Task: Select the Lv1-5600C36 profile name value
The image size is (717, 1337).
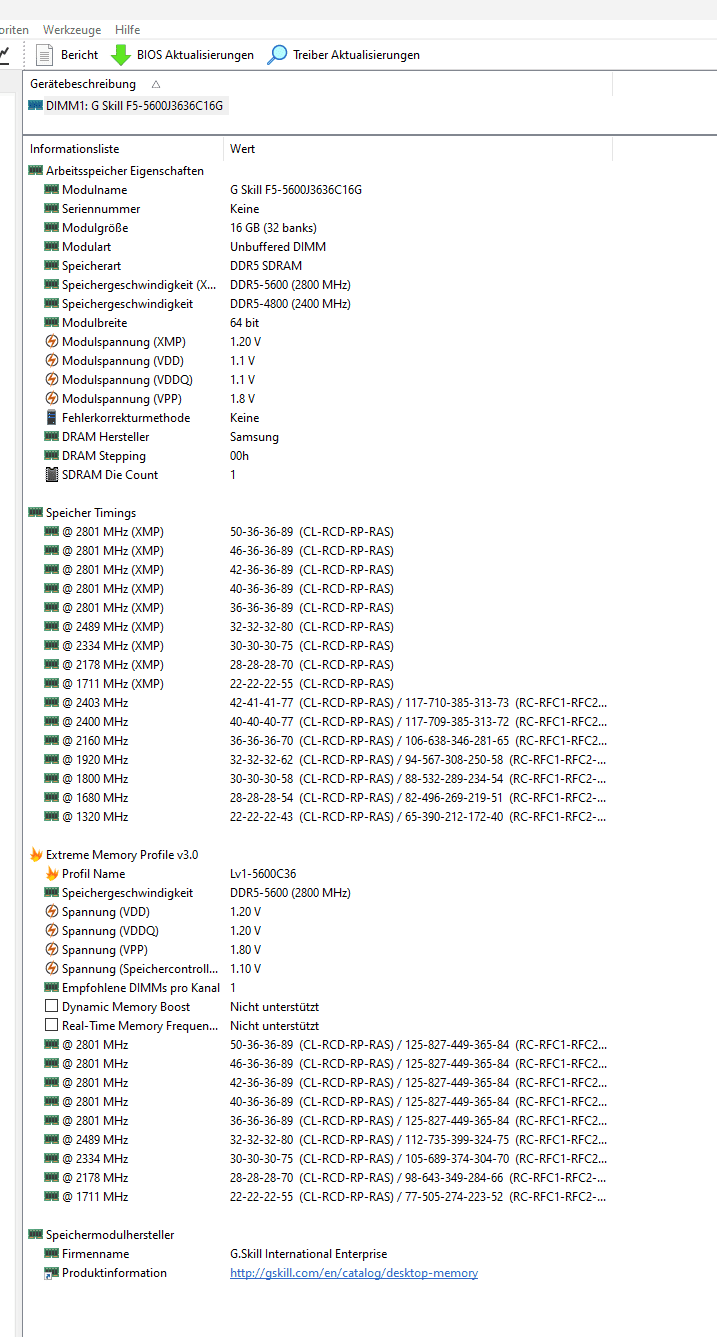Action: click(x=261, y=874)
